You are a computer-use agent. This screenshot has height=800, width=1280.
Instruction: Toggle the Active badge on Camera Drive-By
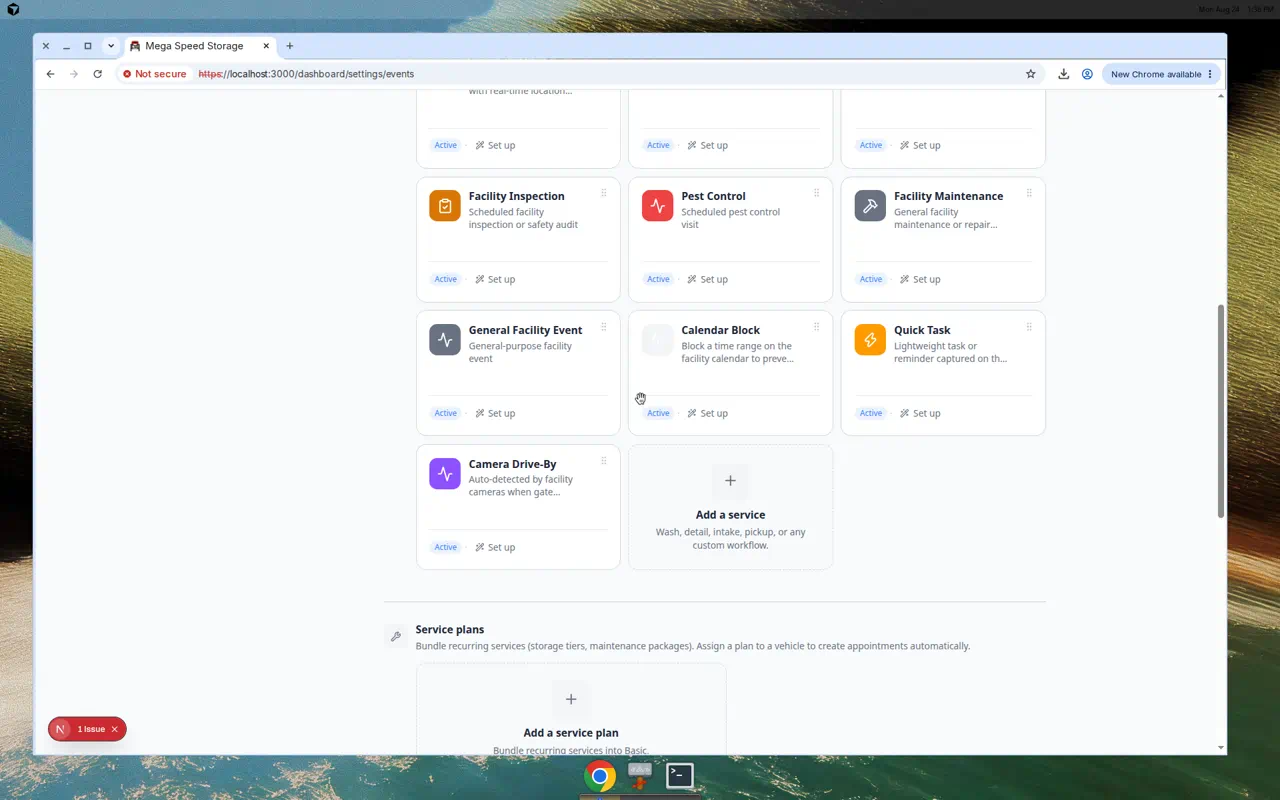tap(445, 547)
